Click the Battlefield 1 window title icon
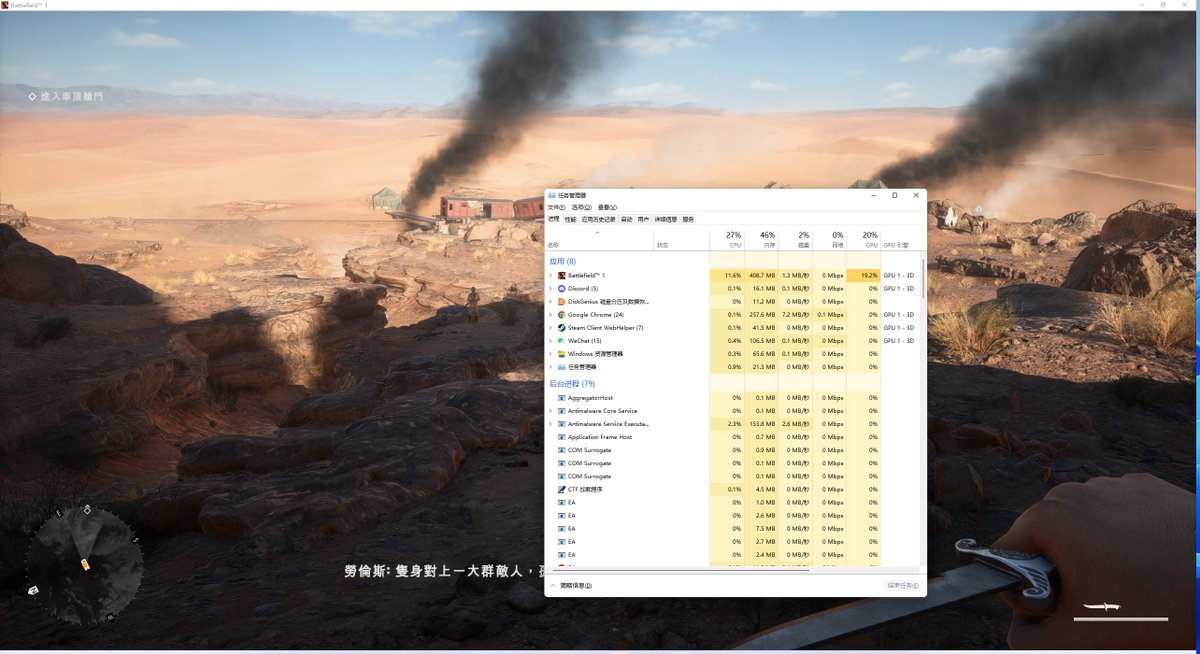The height and width of the screenshot is (654, 1200). click(x=5, y=5)
